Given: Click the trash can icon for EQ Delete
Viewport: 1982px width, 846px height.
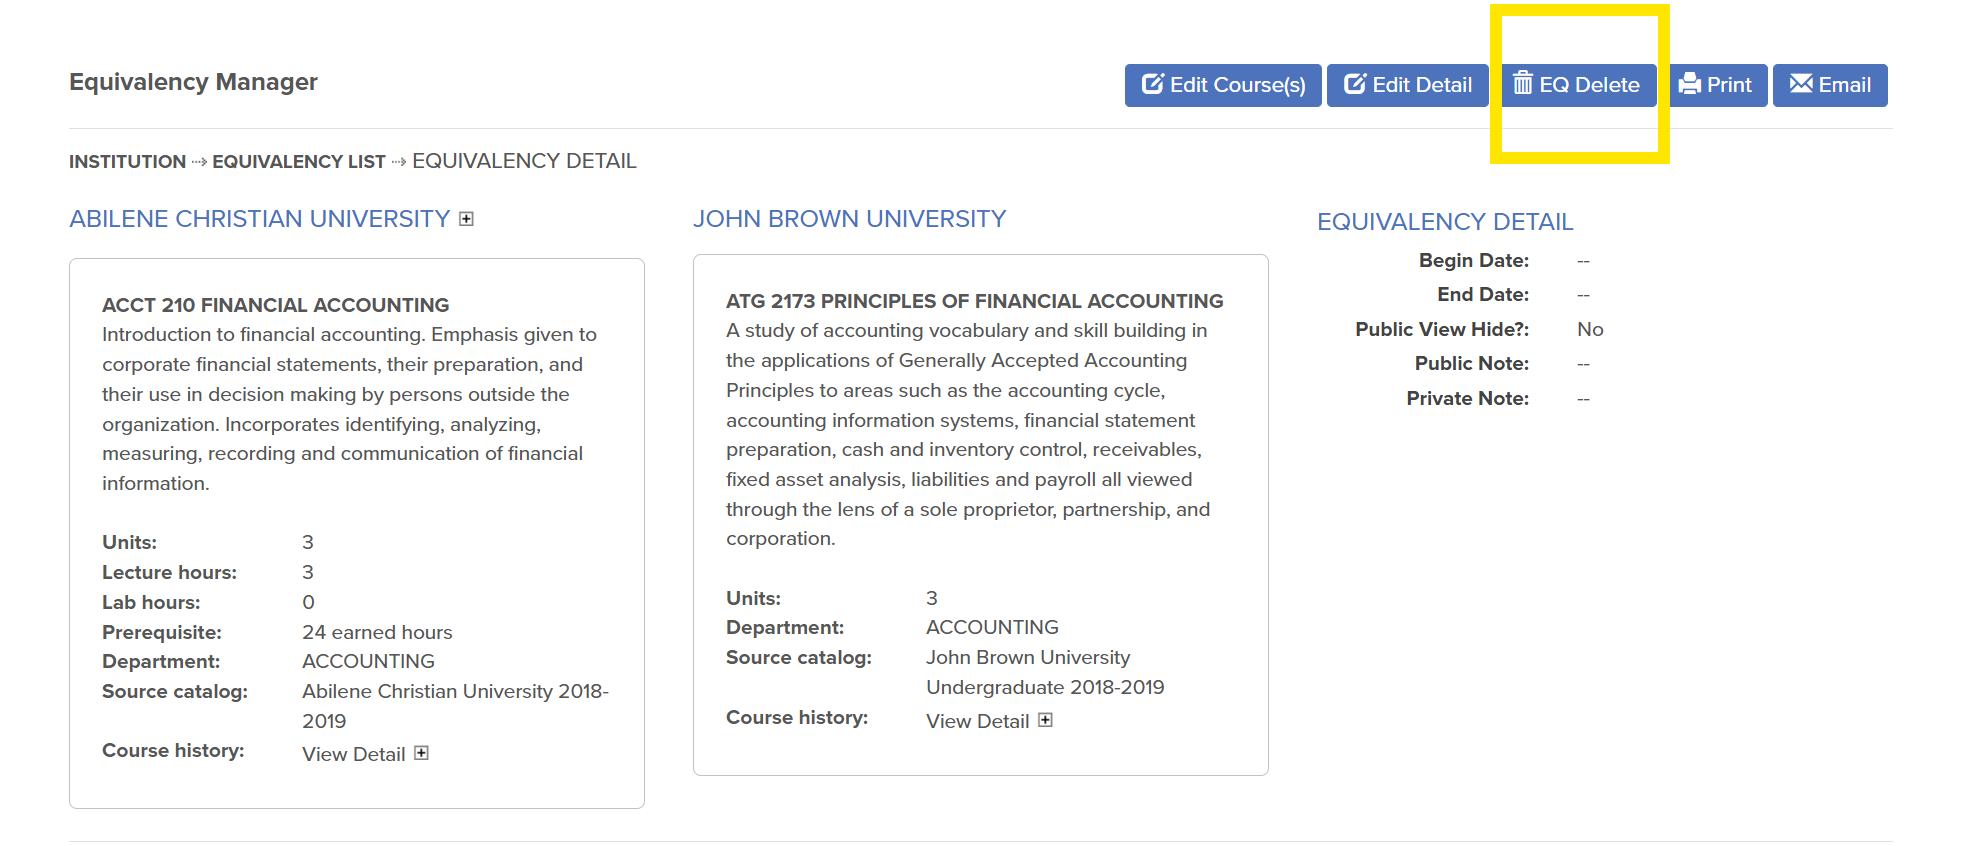Looking at the screenshot, I should [1523, 83].
